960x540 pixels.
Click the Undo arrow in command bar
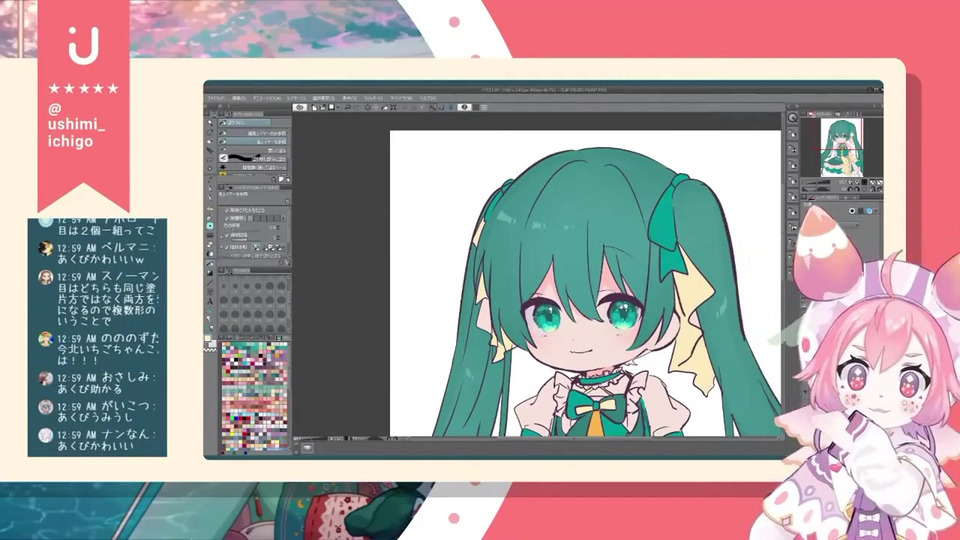pos(348,107)
